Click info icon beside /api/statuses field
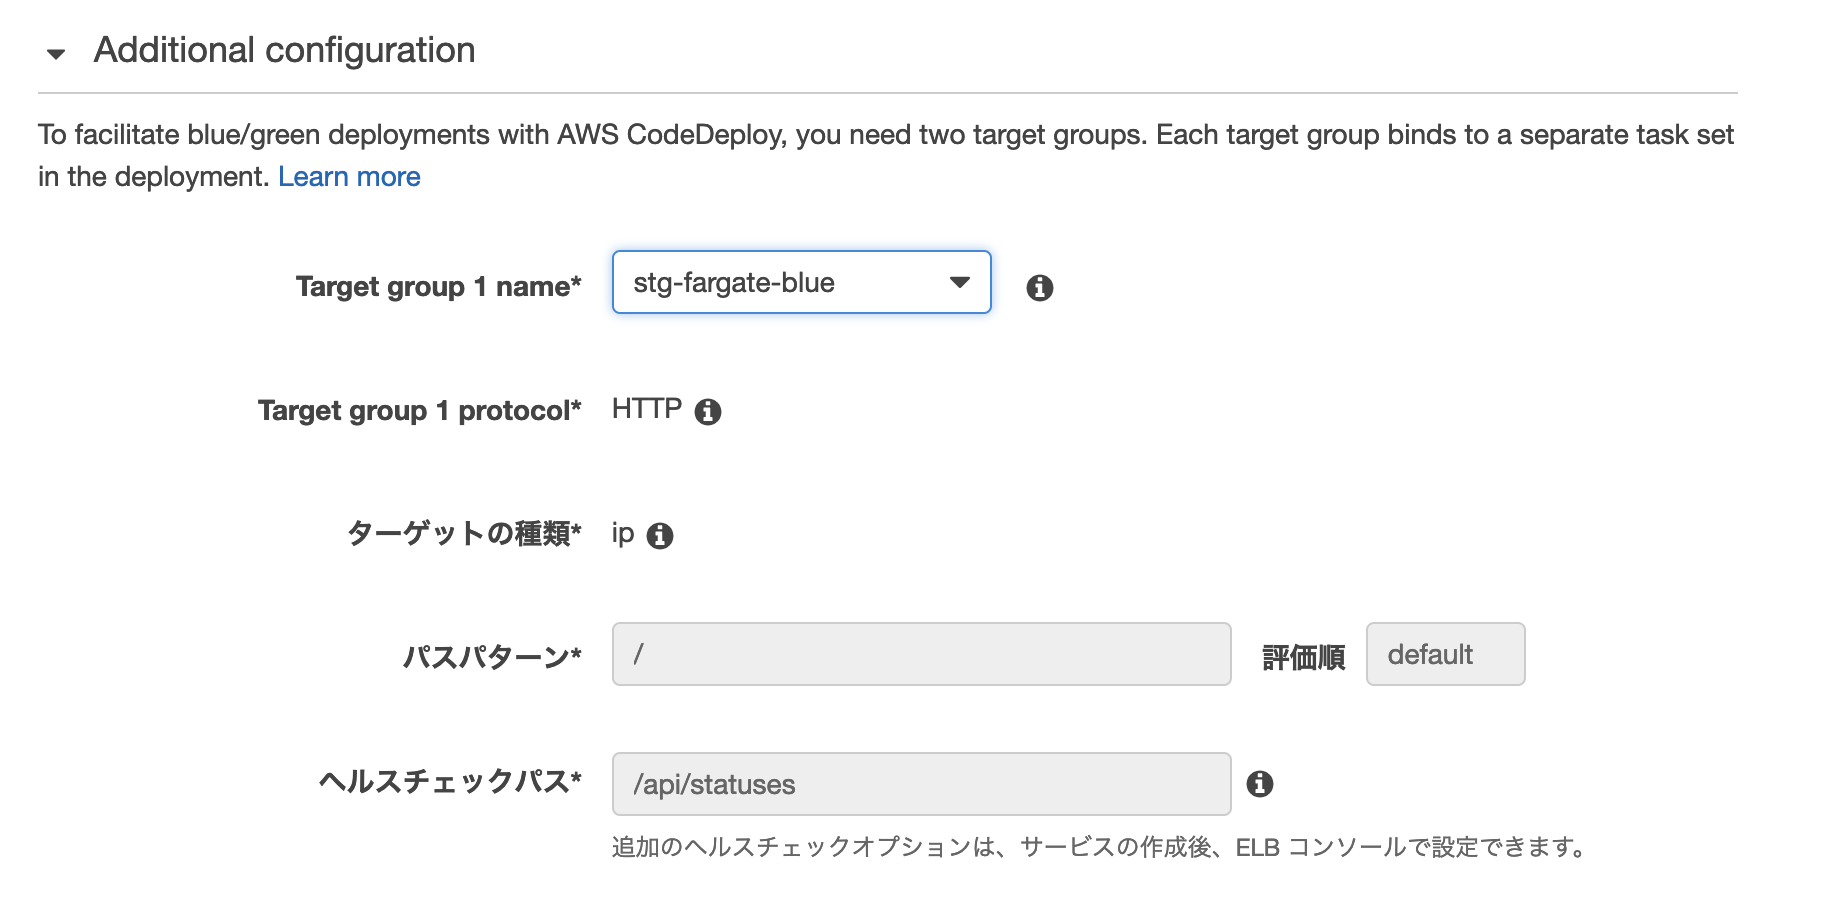 [1259, 784]
